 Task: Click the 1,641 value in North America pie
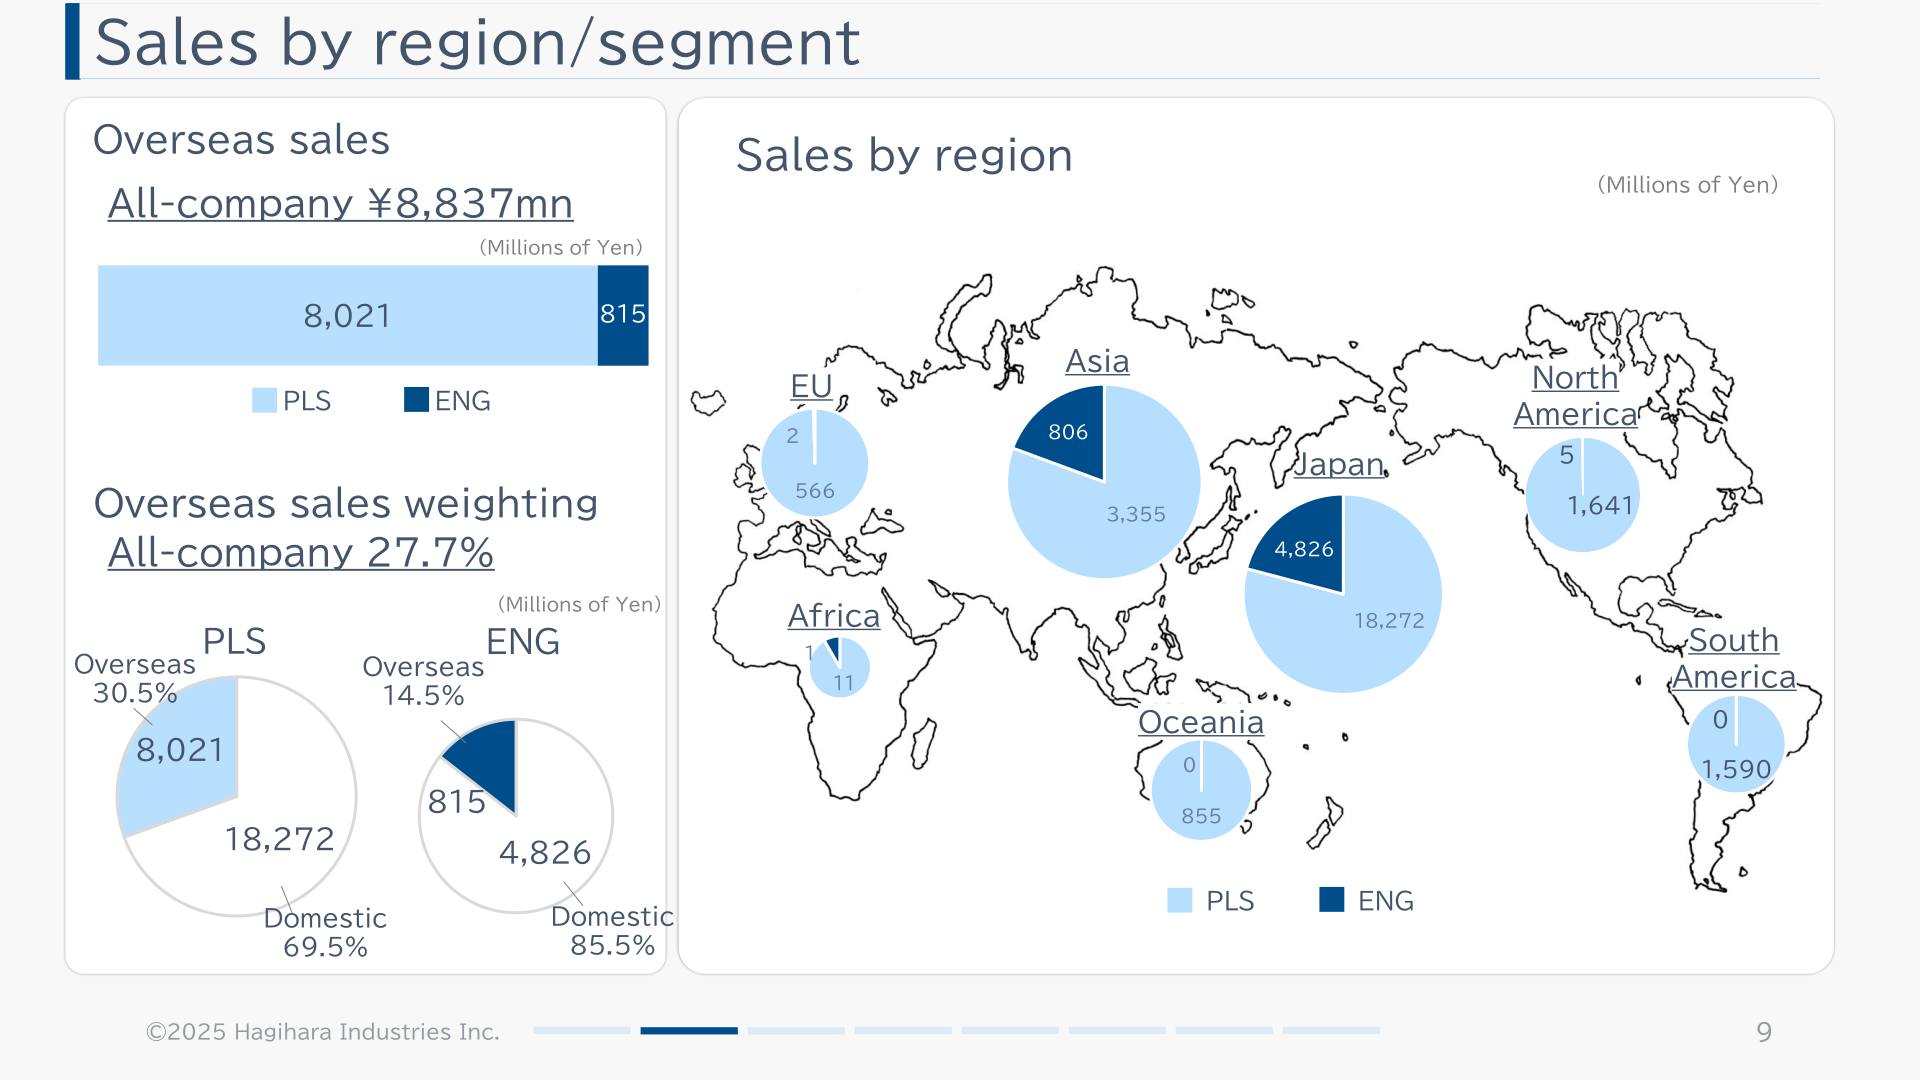(x=1600, y=506)
